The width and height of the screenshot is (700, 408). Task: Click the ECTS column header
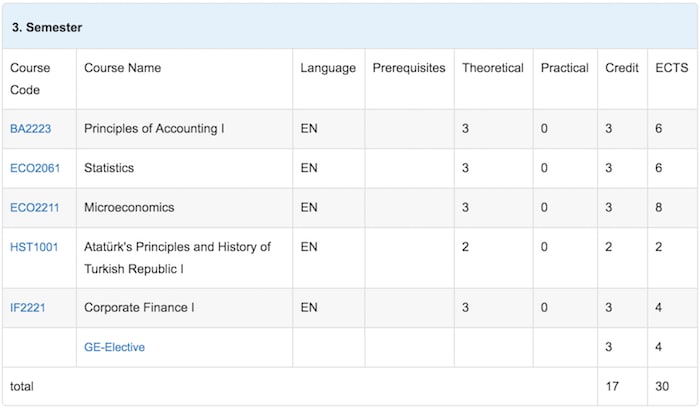672,68
